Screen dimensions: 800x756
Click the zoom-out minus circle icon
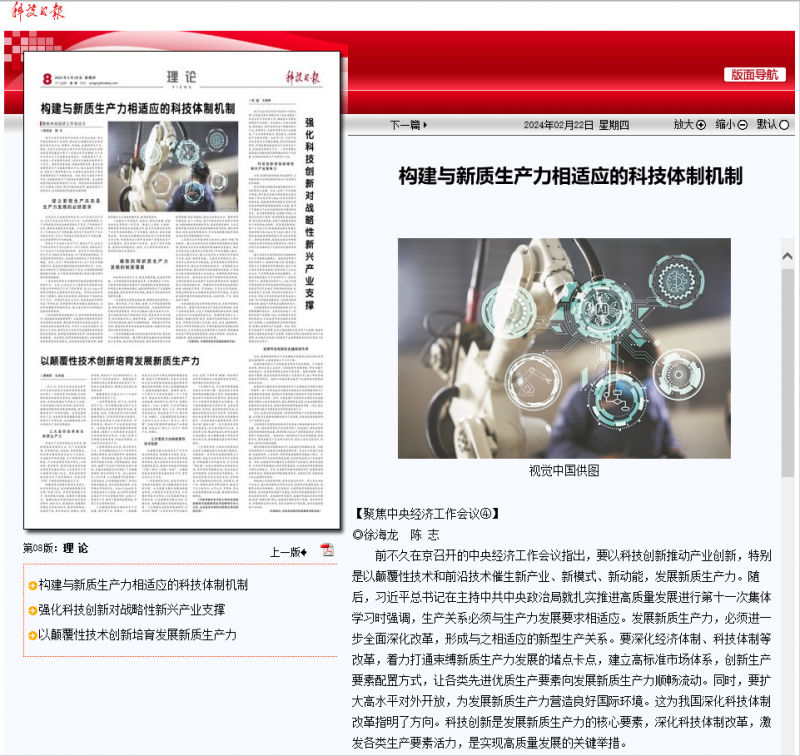pos(742,125)
